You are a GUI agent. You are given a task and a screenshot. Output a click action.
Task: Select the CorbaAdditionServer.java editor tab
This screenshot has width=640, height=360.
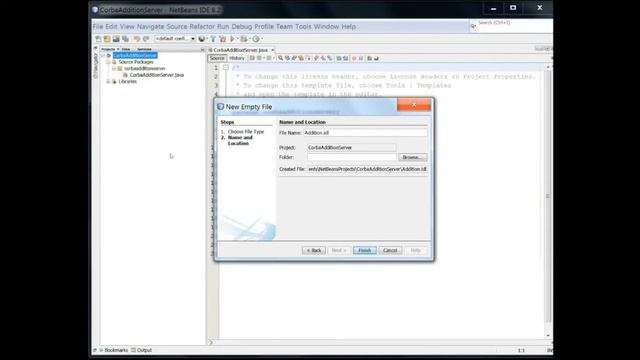coord(240,50)
